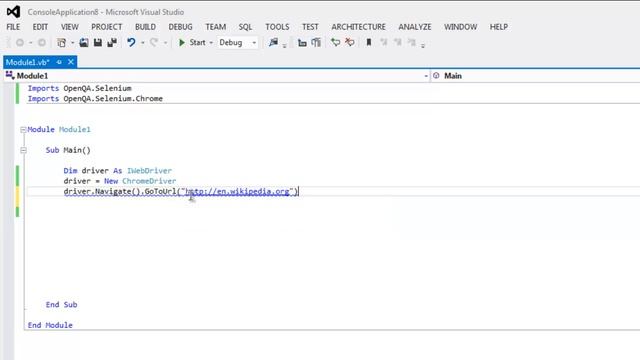Open the BUILD menu
The image size is (640, 360).
[145, 27]
